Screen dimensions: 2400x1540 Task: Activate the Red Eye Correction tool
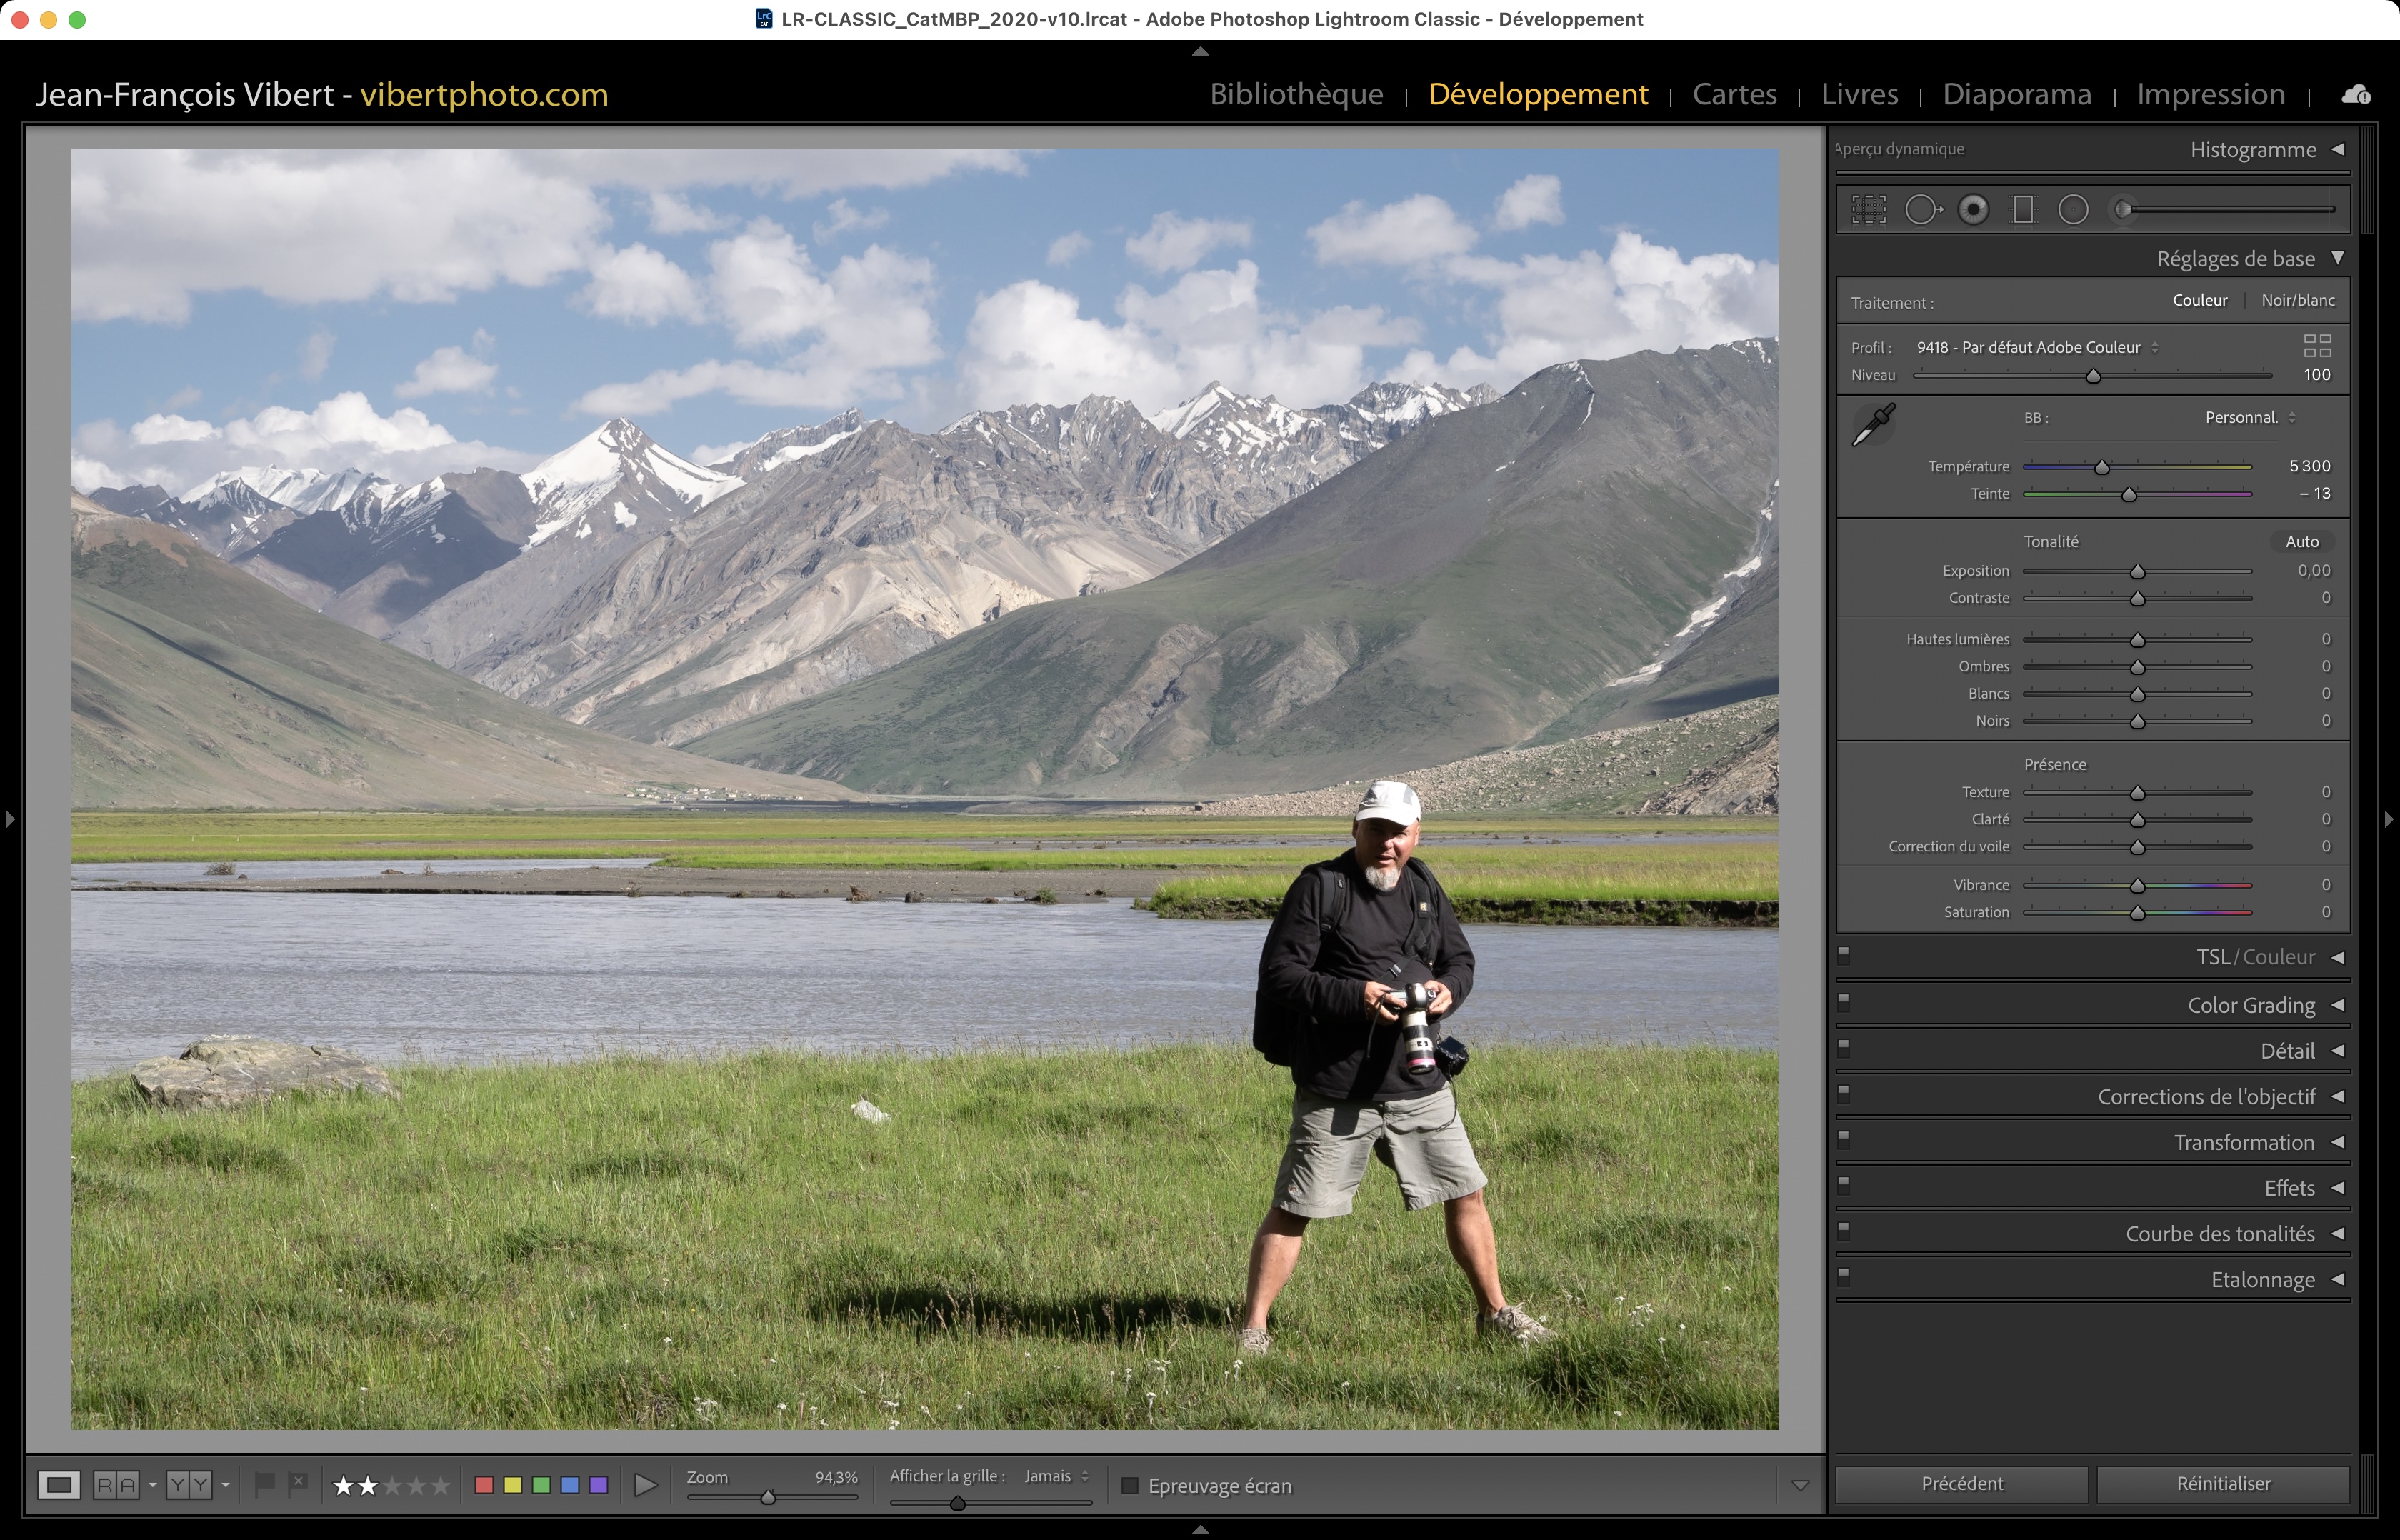click(x=1973, y=210)
